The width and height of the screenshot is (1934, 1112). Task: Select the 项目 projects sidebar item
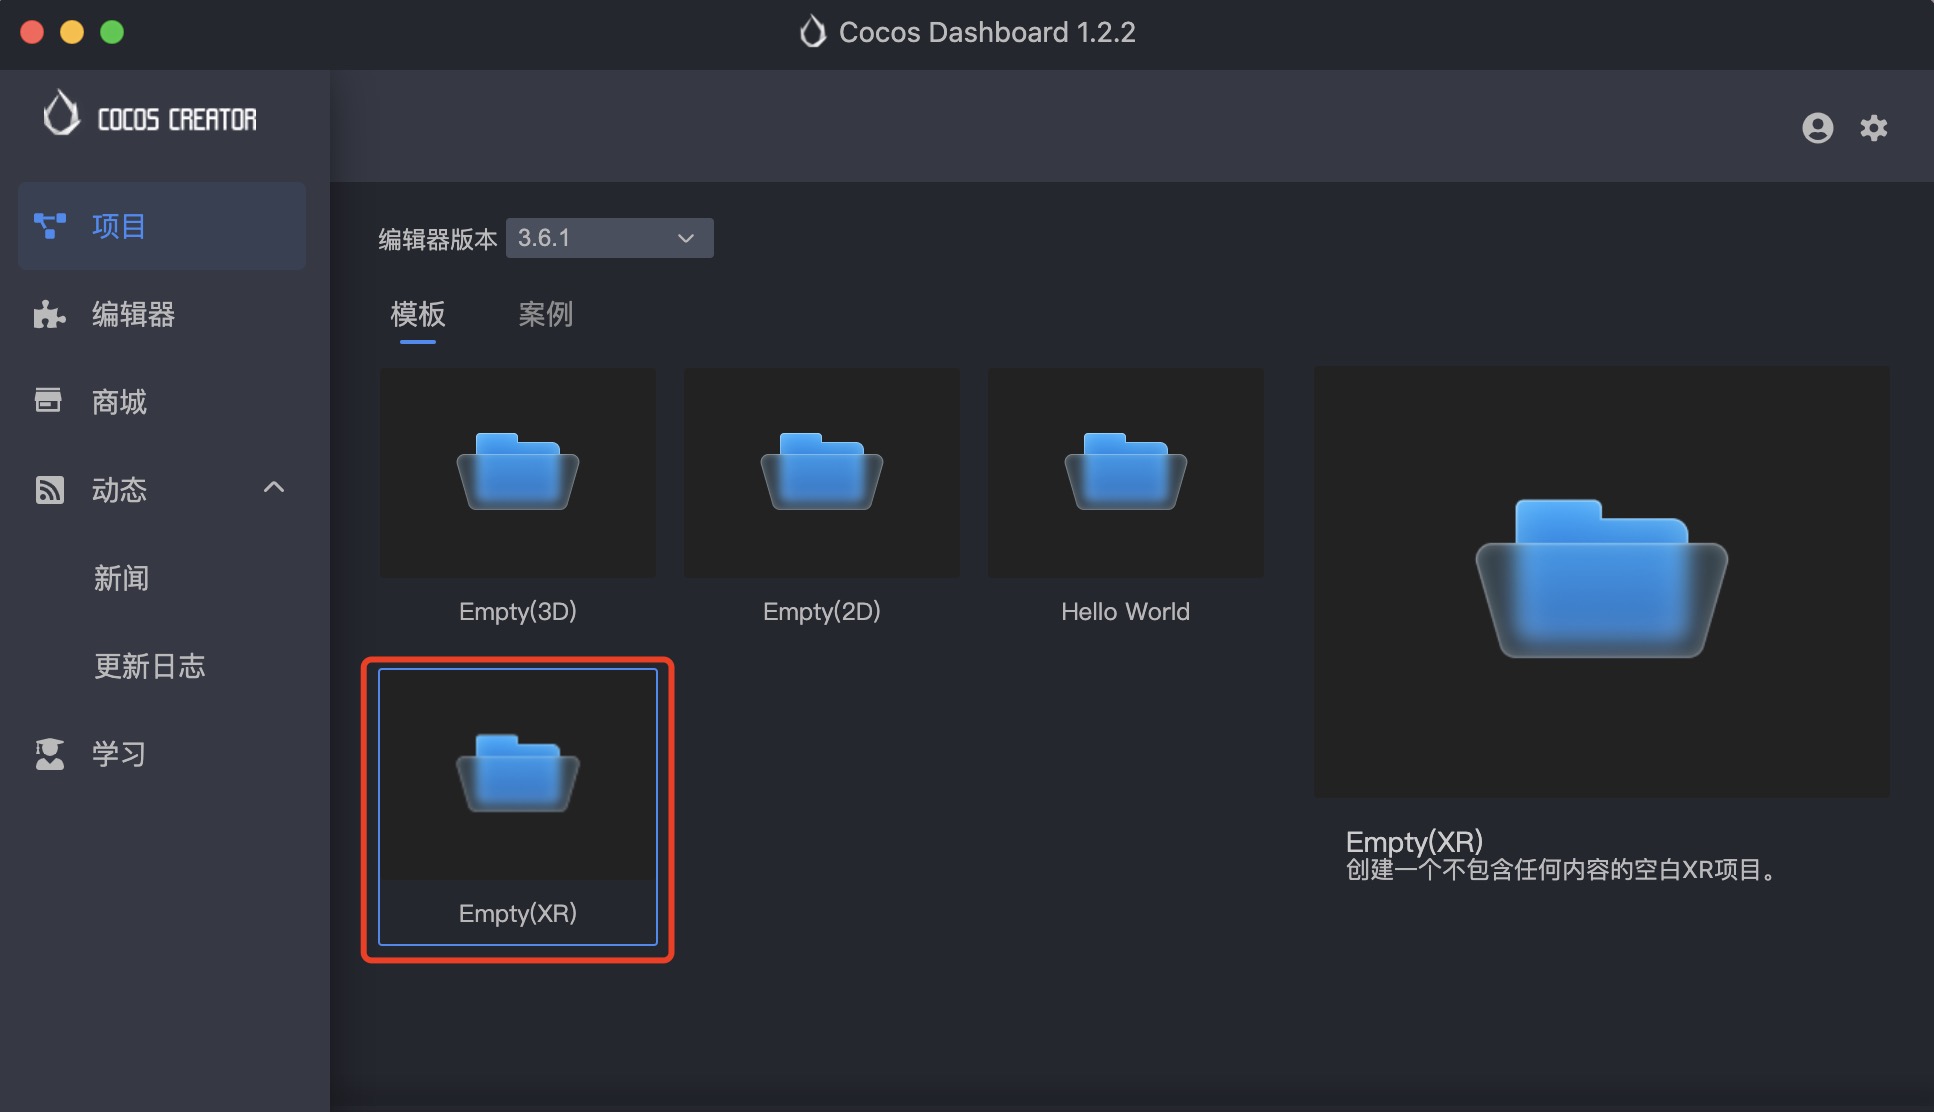coord(162,226)
